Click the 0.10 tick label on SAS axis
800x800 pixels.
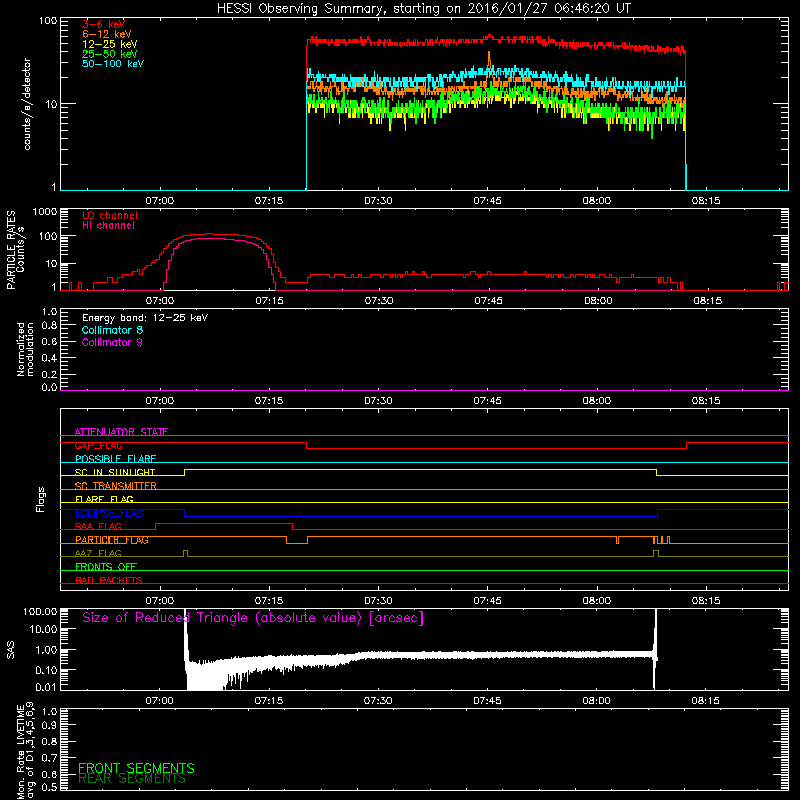coord(46,670)
